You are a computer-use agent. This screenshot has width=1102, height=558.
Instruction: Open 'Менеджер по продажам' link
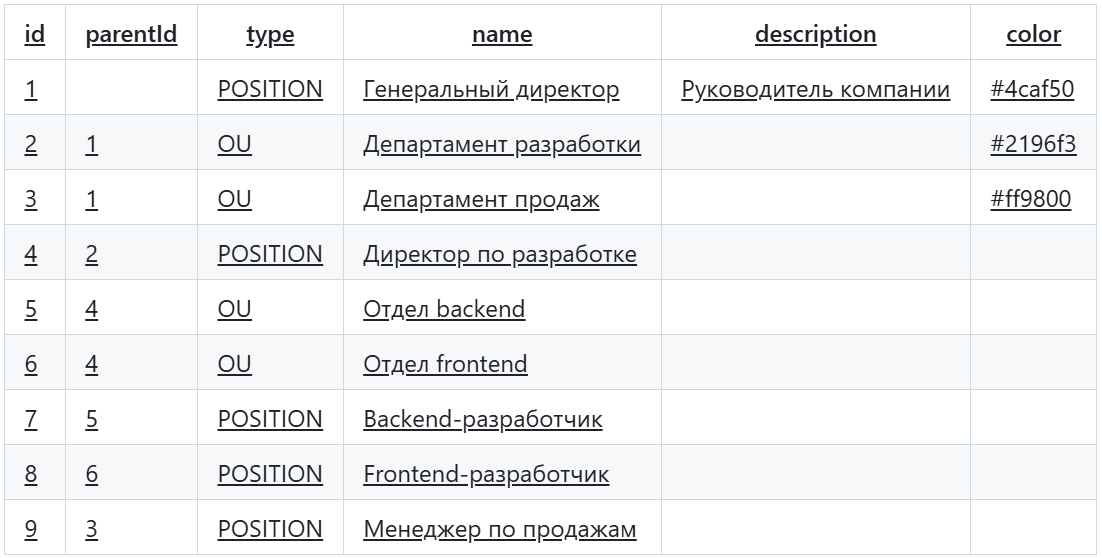click(499, 530)
